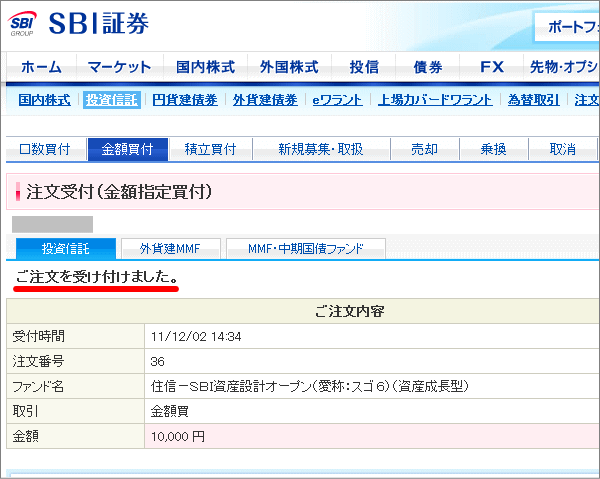Open the マーケット main menu
This screenshot has height=479, width=600.
[119, 67]
